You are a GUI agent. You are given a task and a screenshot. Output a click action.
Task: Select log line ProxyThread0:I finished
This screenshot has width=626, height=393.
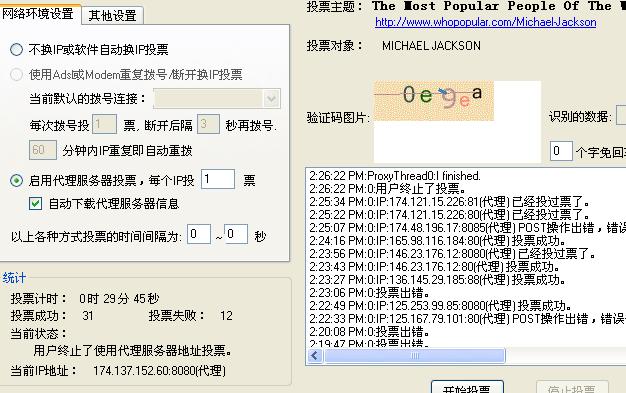point(395,176)
